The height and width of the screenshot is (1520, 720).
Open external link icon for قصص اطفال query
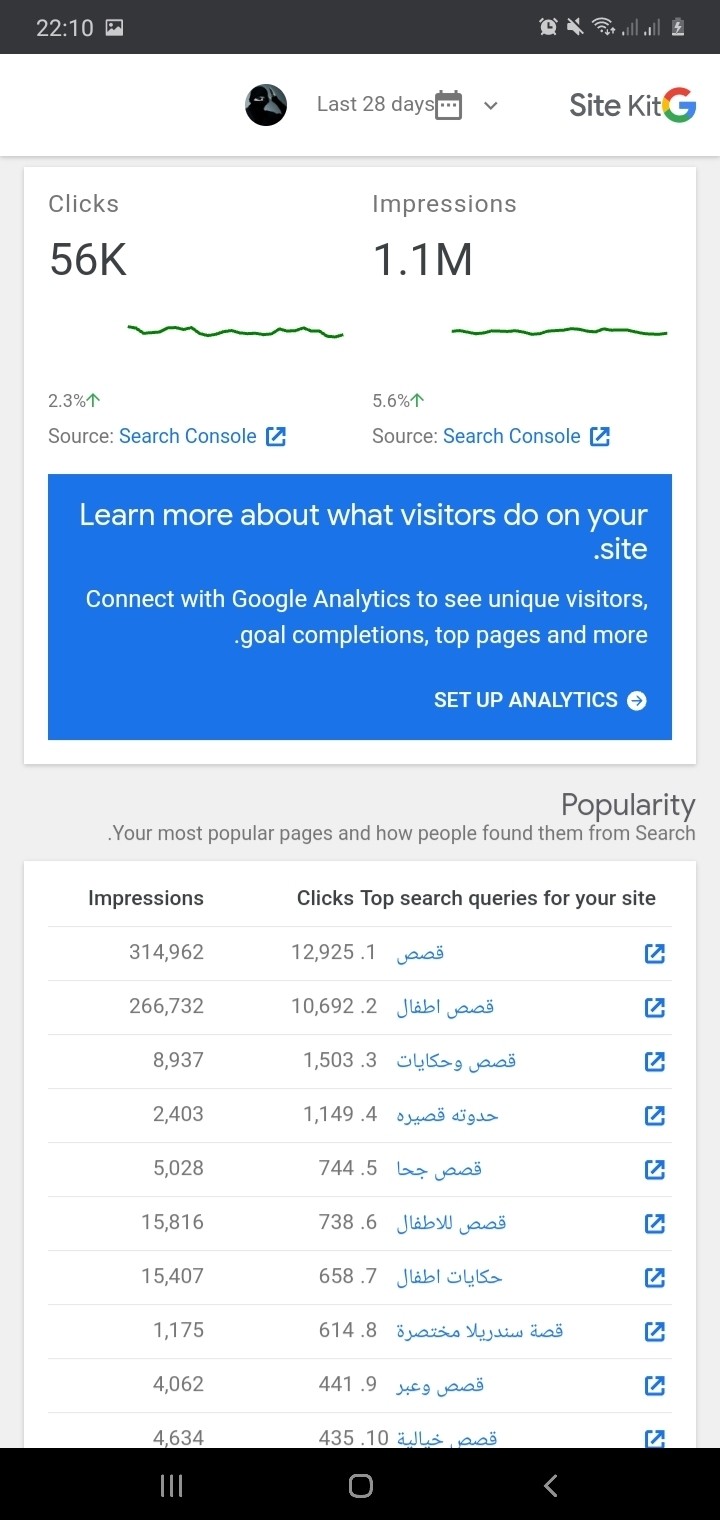tap(655, 1008)
